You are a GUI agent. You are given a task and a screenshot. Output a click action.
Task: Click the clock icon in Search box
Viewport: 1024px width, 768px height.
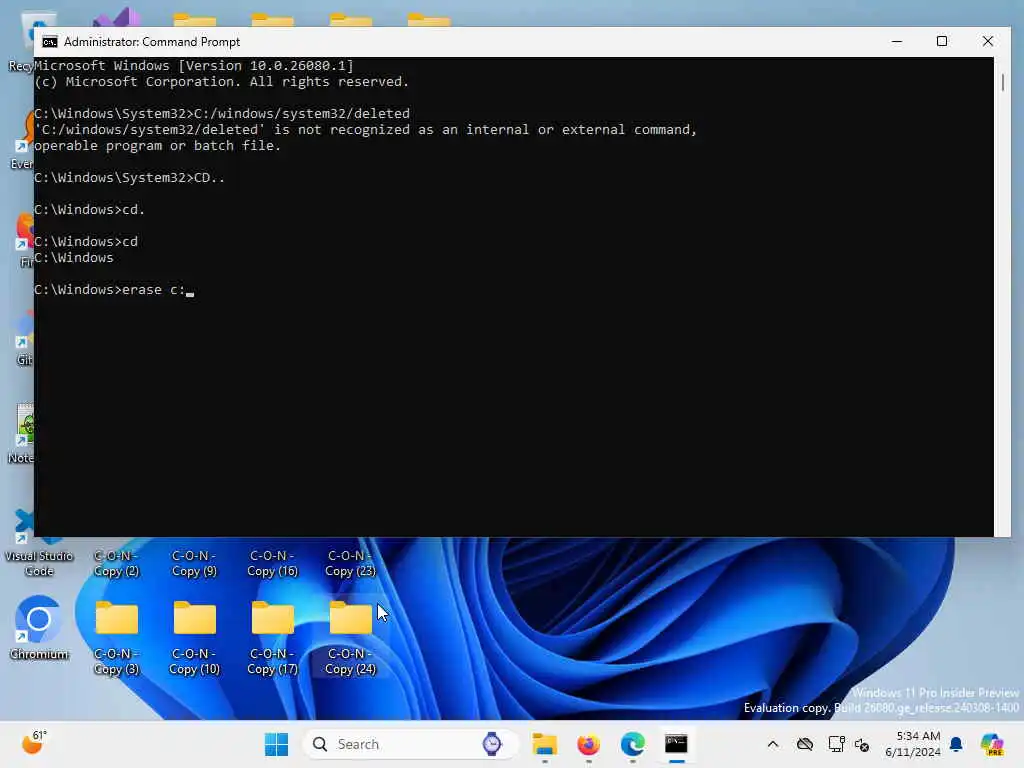(492, 744)
